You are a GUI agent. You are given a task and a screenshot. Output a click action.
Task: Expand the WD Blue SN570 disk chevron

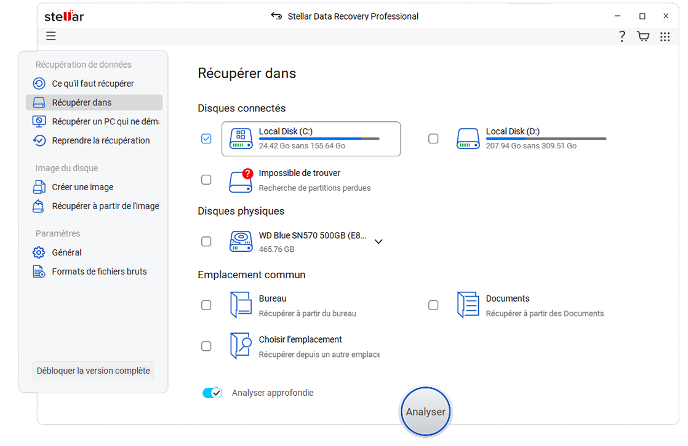(379, 241)
